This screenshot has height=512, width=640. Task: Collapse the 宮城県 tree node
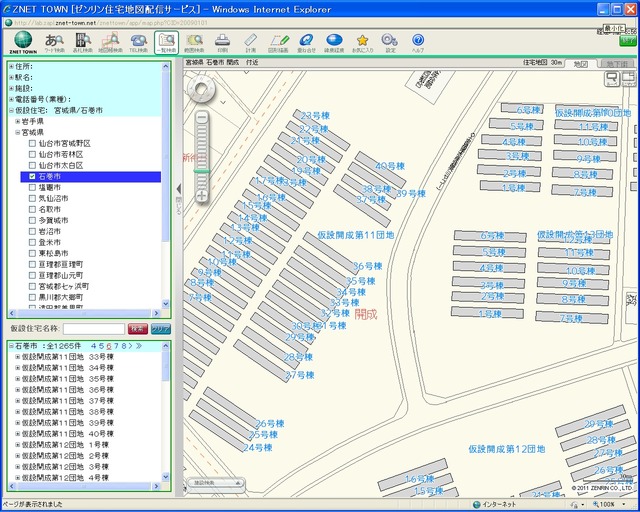tap(18, 132)
